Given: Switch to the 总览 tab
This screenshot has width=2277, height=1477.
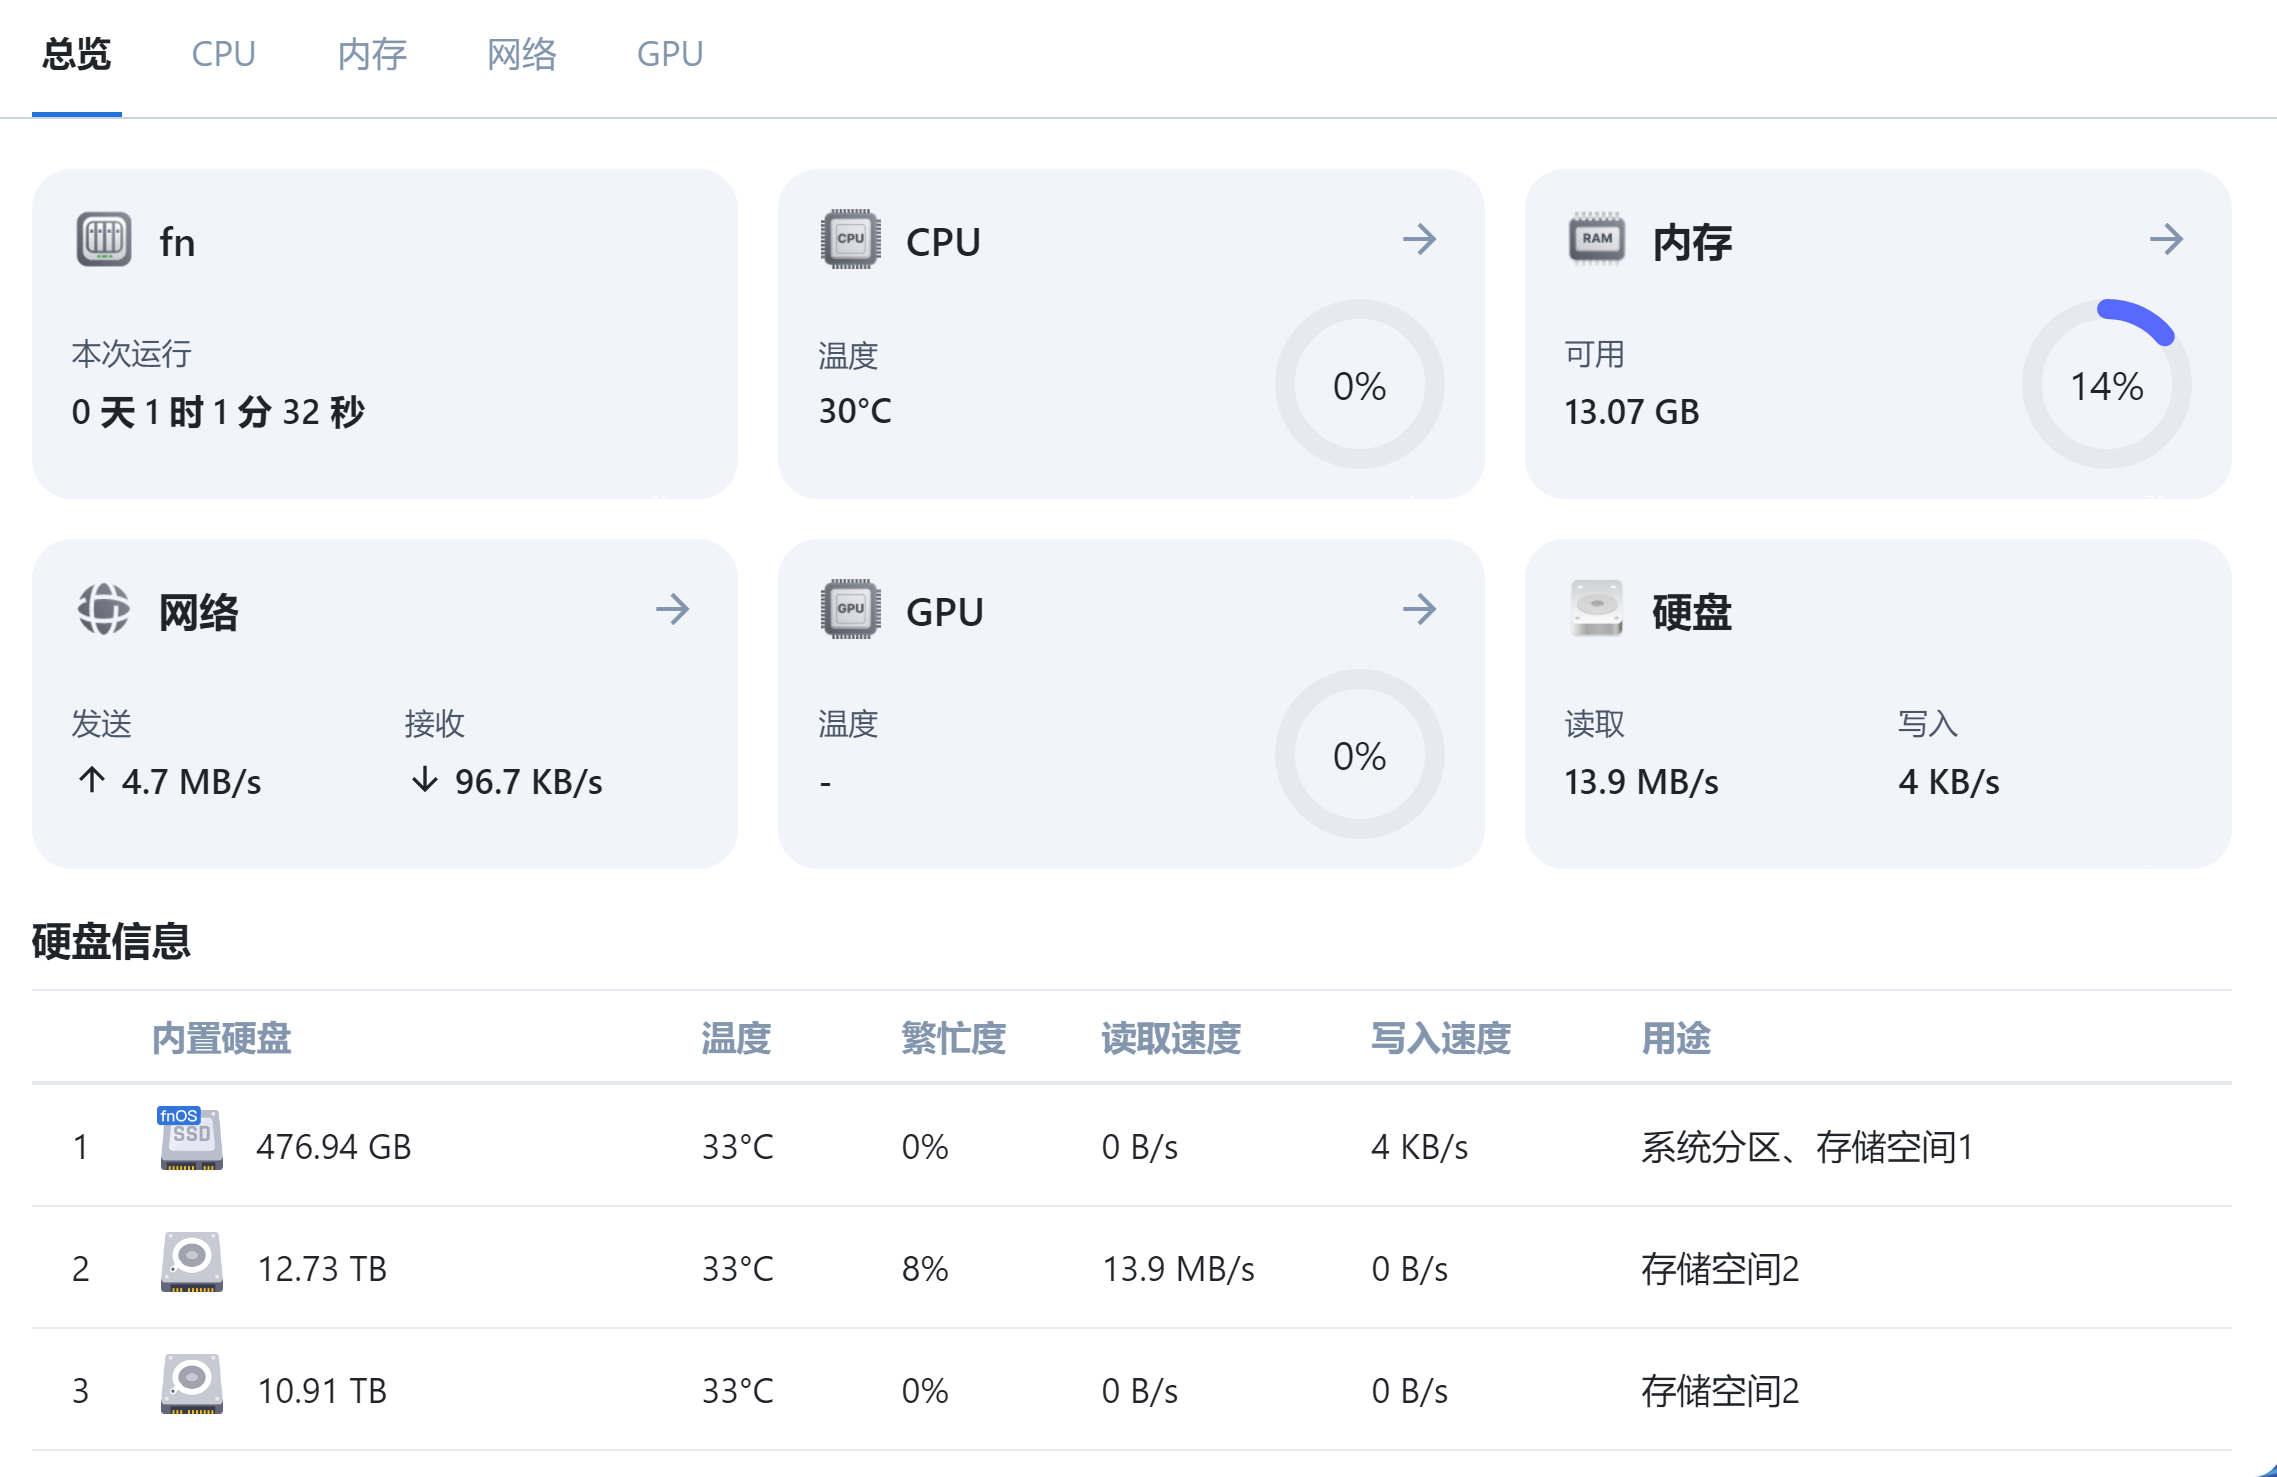Looking at the screenshot, I should click(x=77, y=54).
